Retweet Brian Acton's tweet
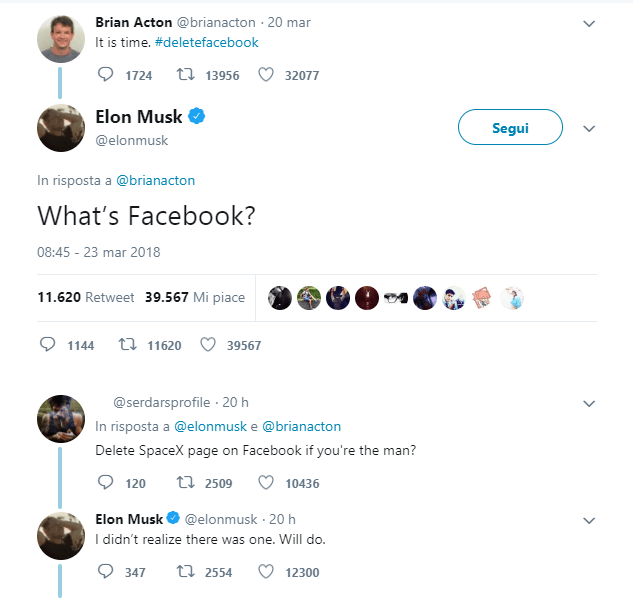 click(184, 75)
